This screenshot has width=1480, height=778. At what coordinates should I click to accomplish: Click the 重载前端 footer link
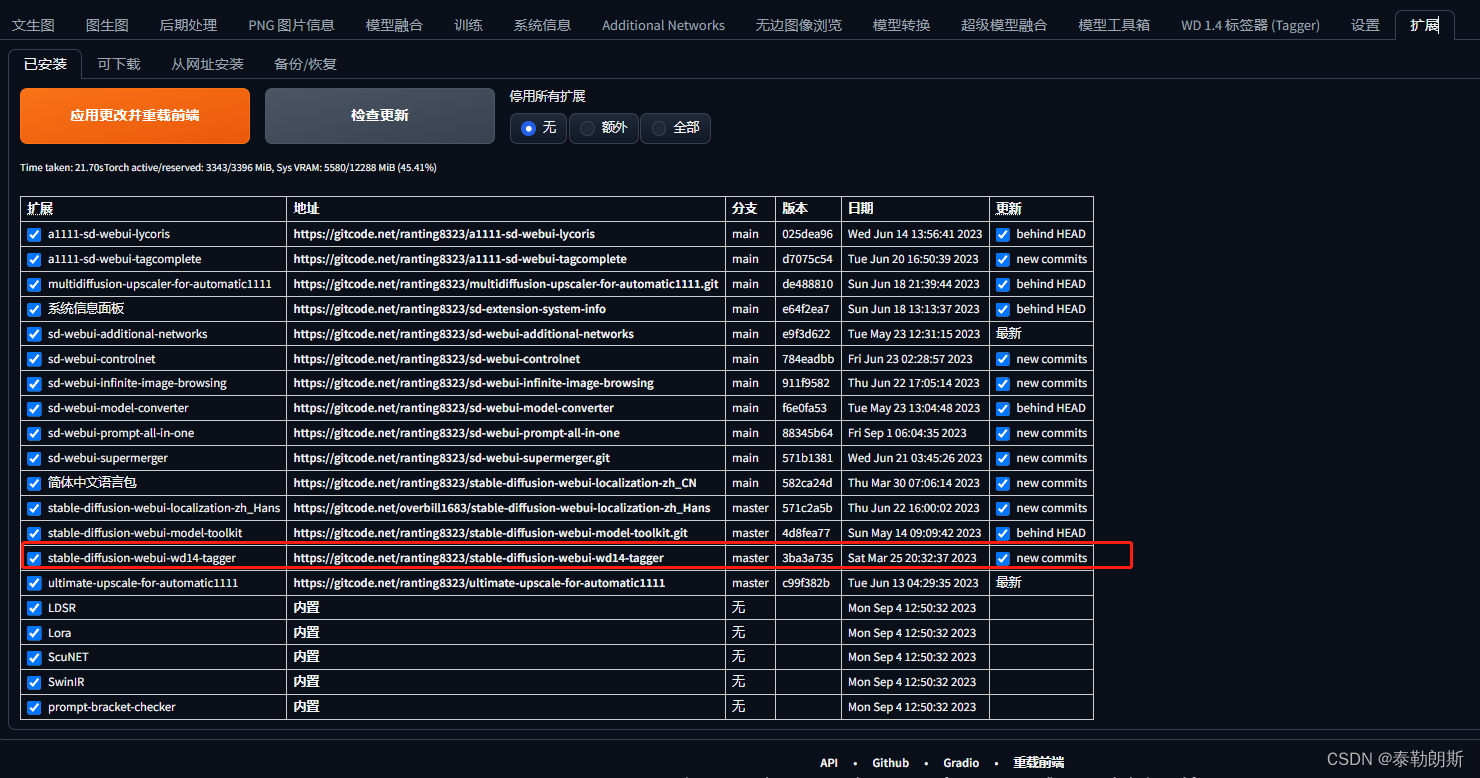pos(1039,763)
